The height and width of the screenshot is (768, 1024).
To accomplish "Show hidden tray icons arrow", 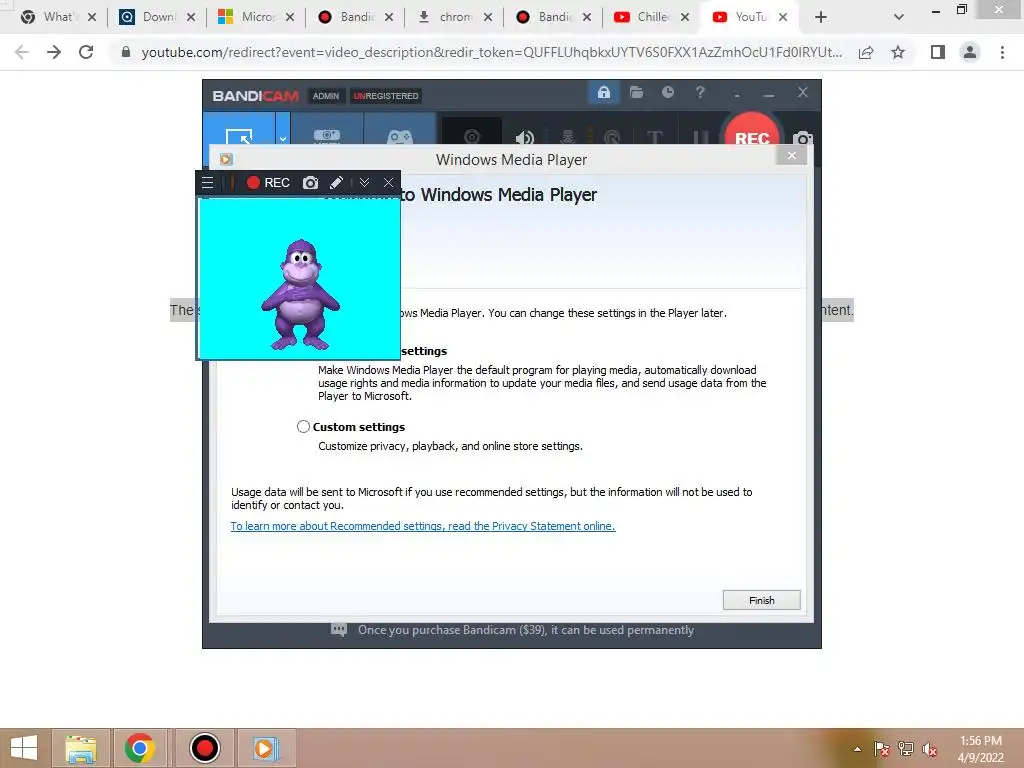I will (857, 749).
